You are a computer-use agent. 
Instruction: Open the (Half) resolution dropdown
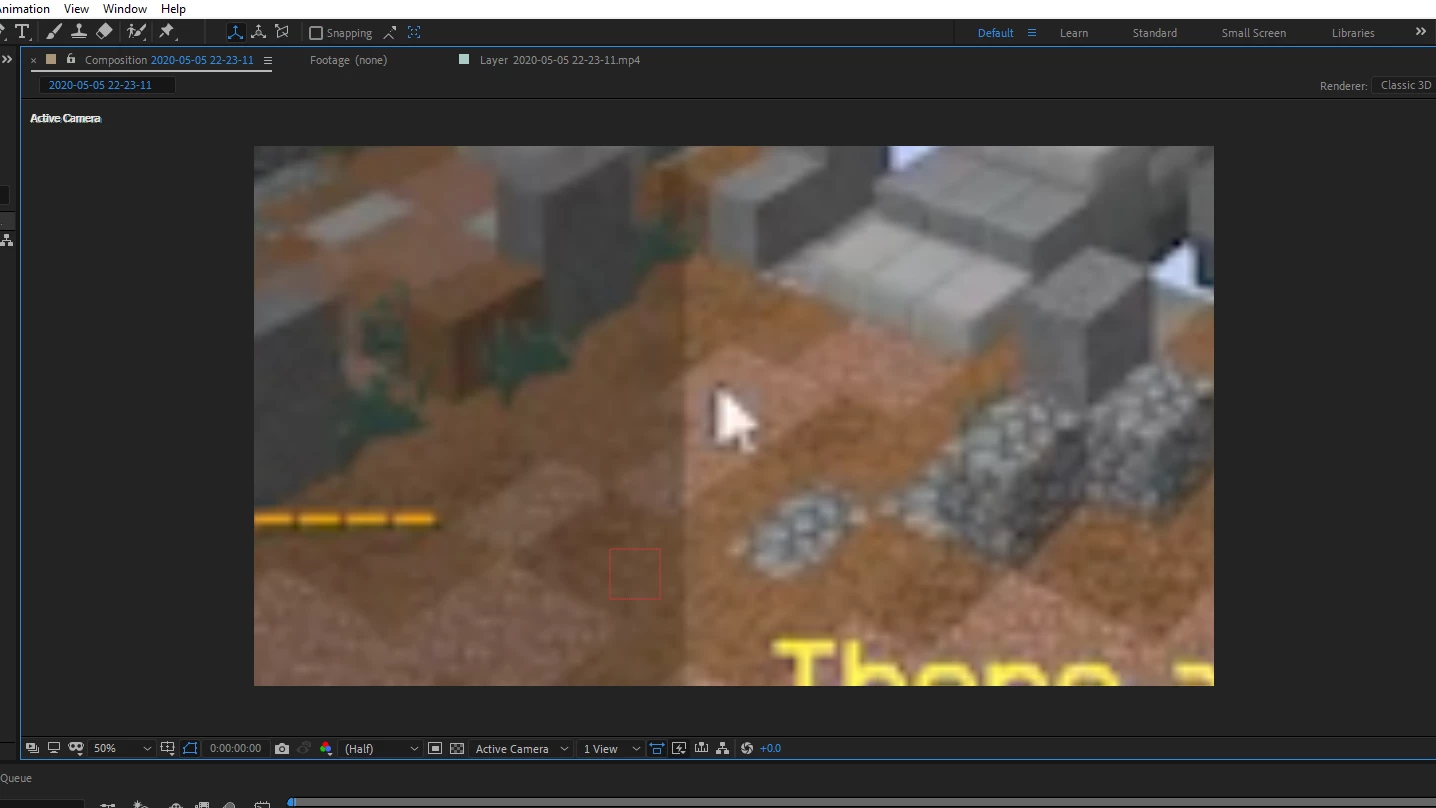[x=381, y=748]
